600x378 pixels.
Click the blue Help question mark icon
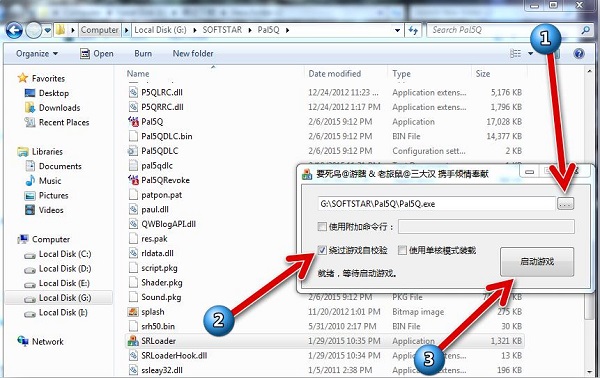tap(579, 54)
